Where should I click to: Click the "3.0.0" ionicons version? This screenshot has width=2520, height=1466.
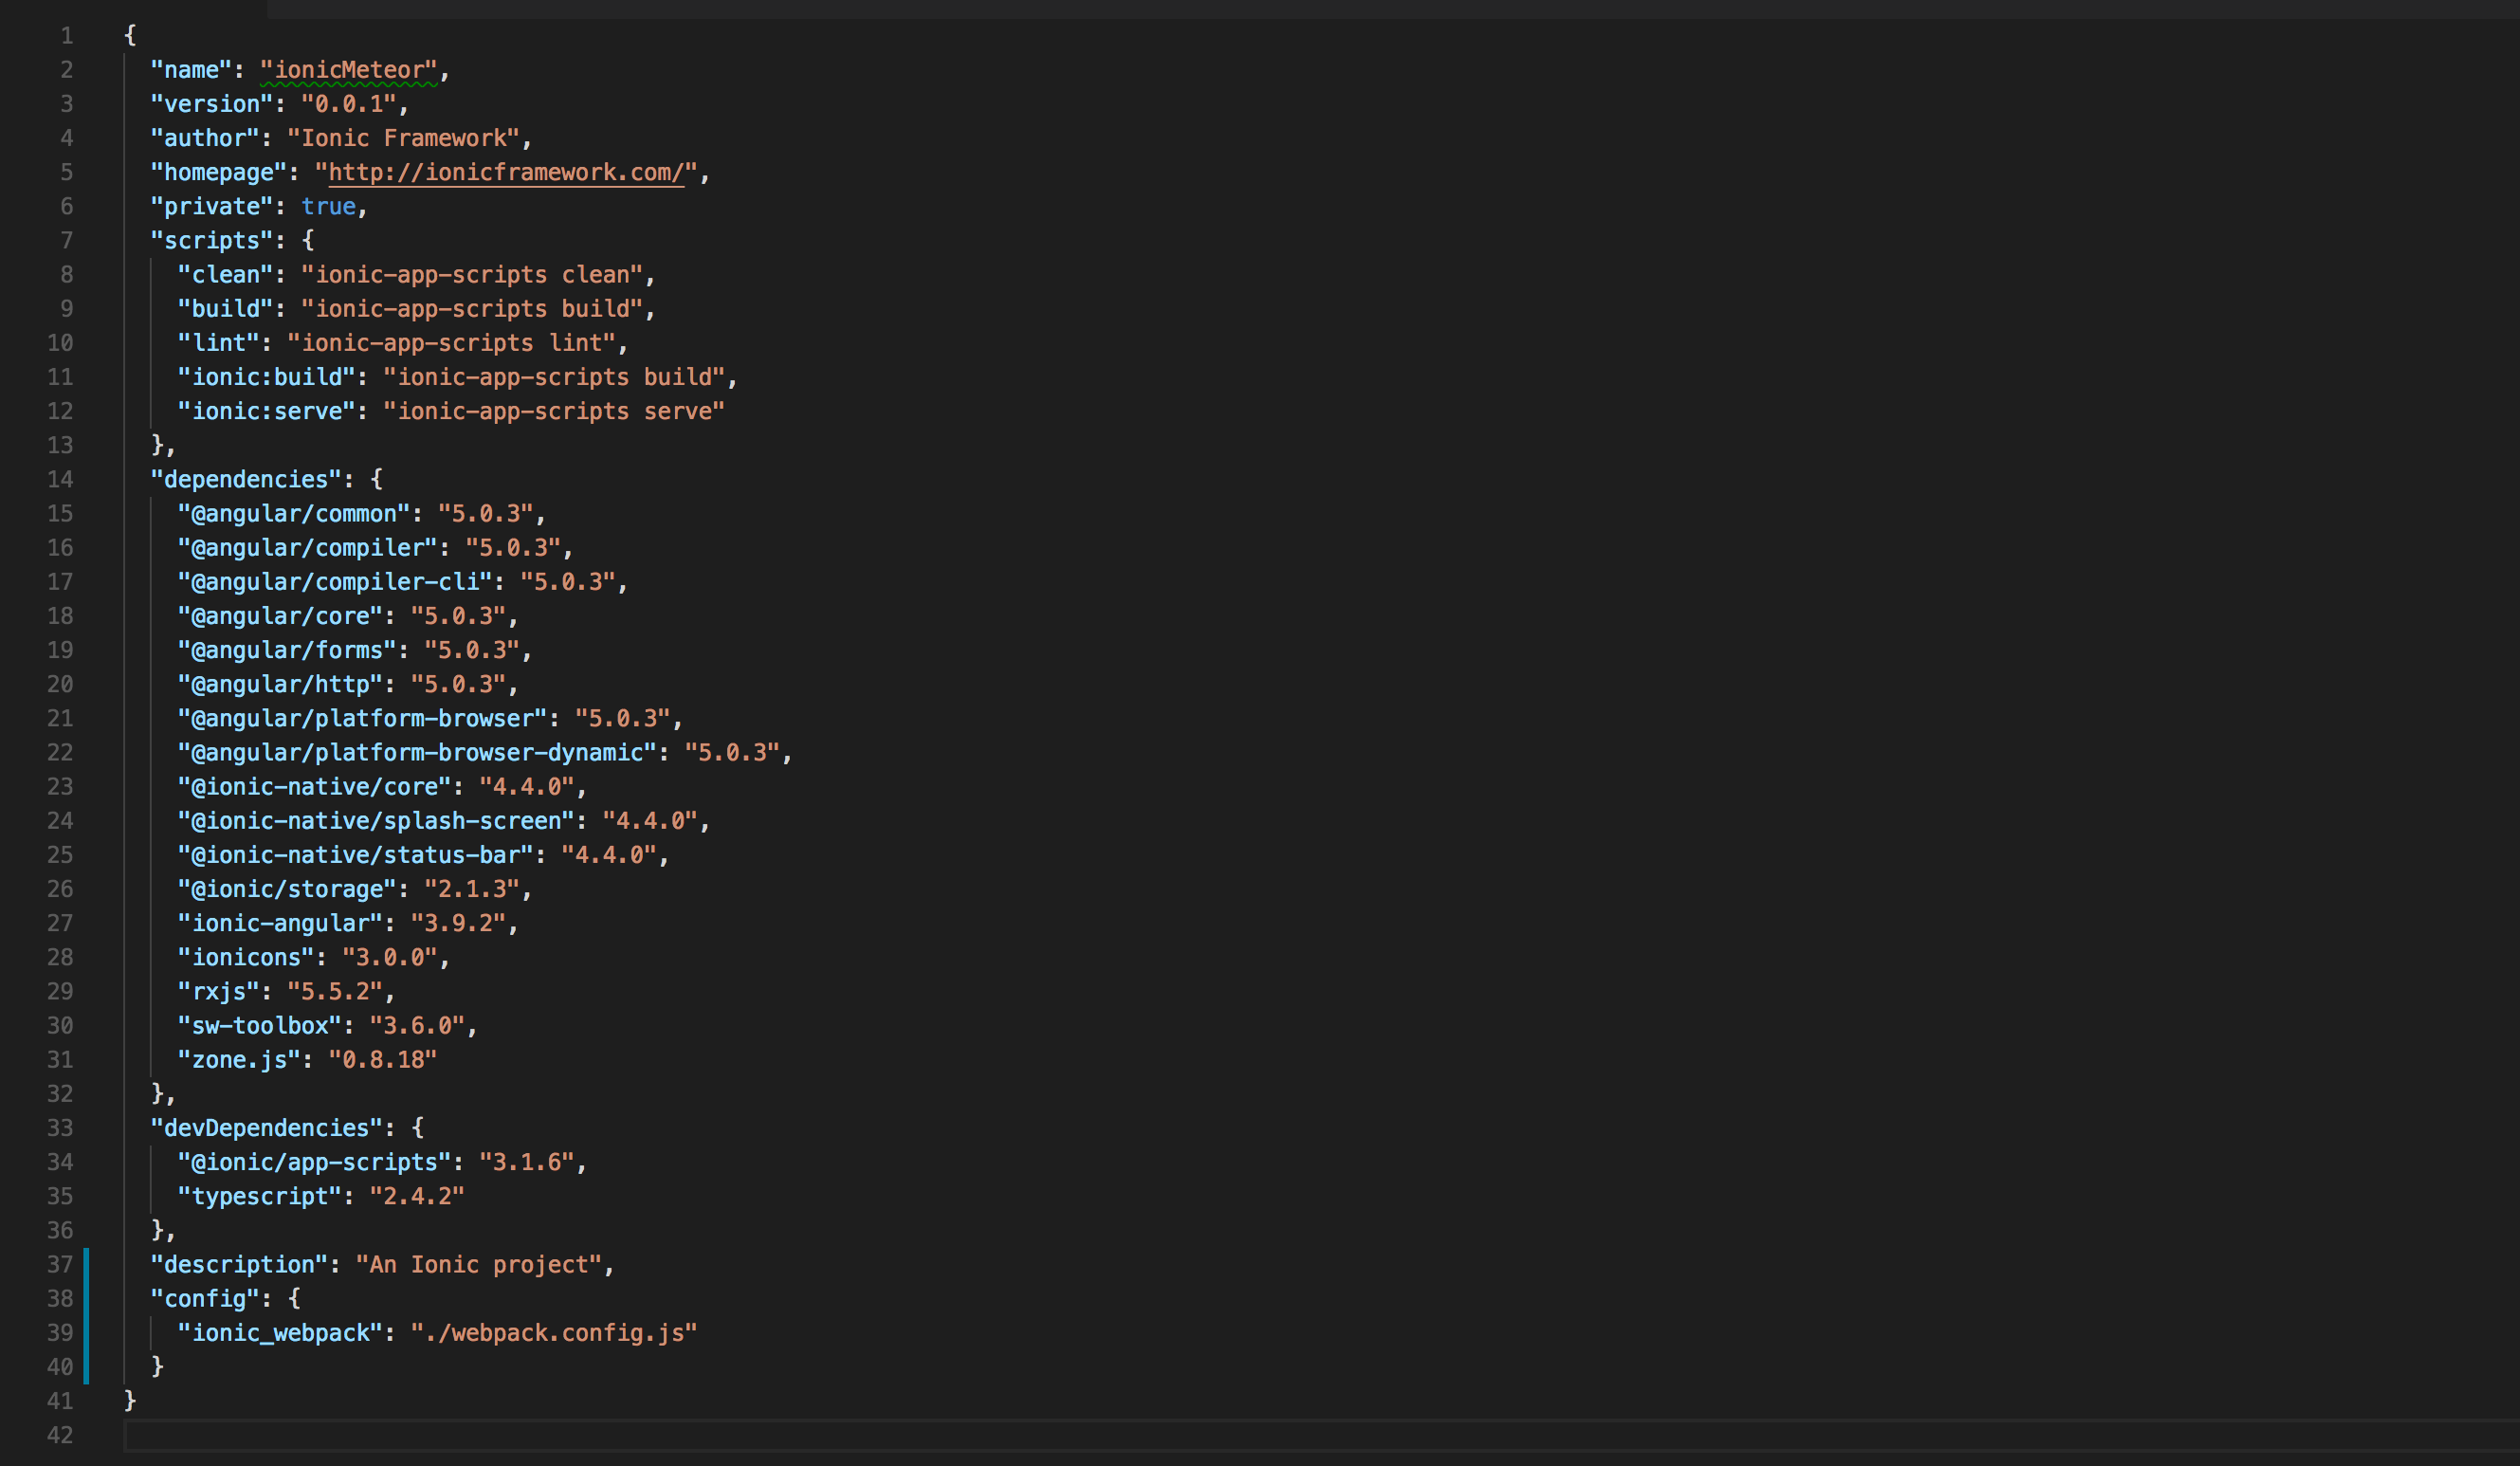point(390,957)
